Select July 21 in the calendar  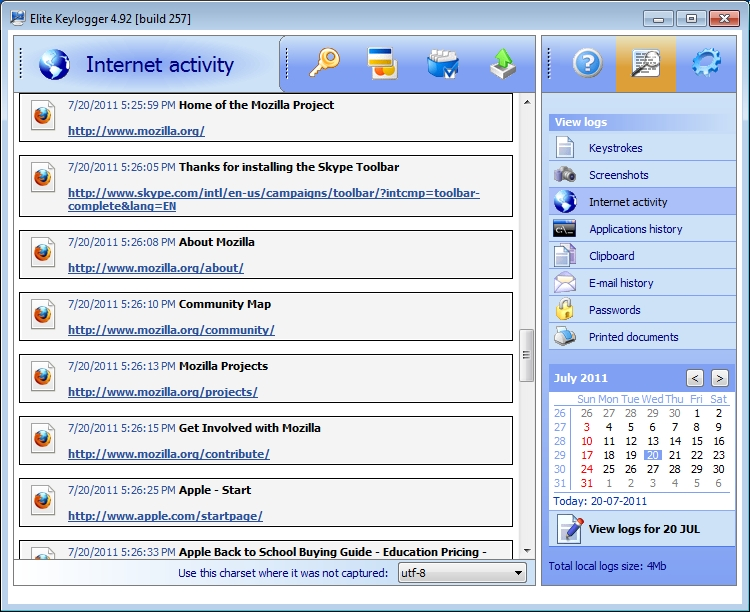pos(675,455)
